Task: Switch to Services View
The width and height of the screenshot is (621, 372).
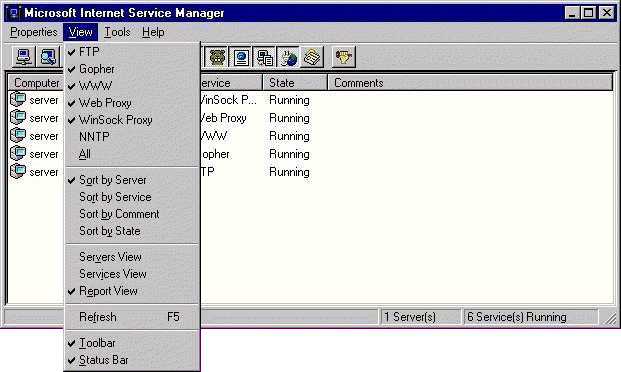Action: [131, 274]
